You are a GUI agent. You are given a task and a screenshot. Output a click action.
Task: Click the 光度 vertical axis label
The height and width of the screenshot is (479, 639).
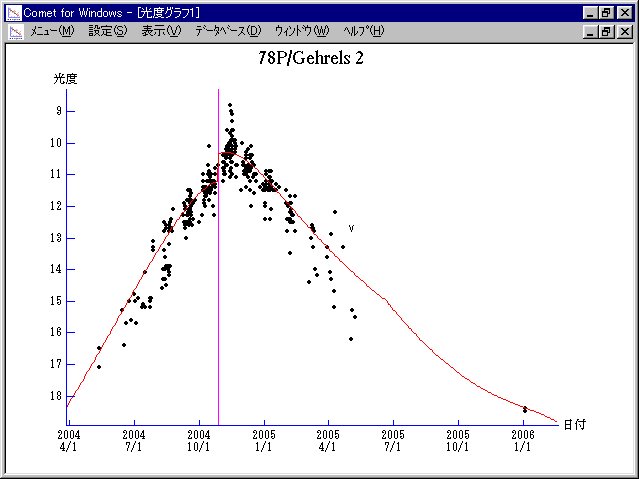[x=65, y=78]
